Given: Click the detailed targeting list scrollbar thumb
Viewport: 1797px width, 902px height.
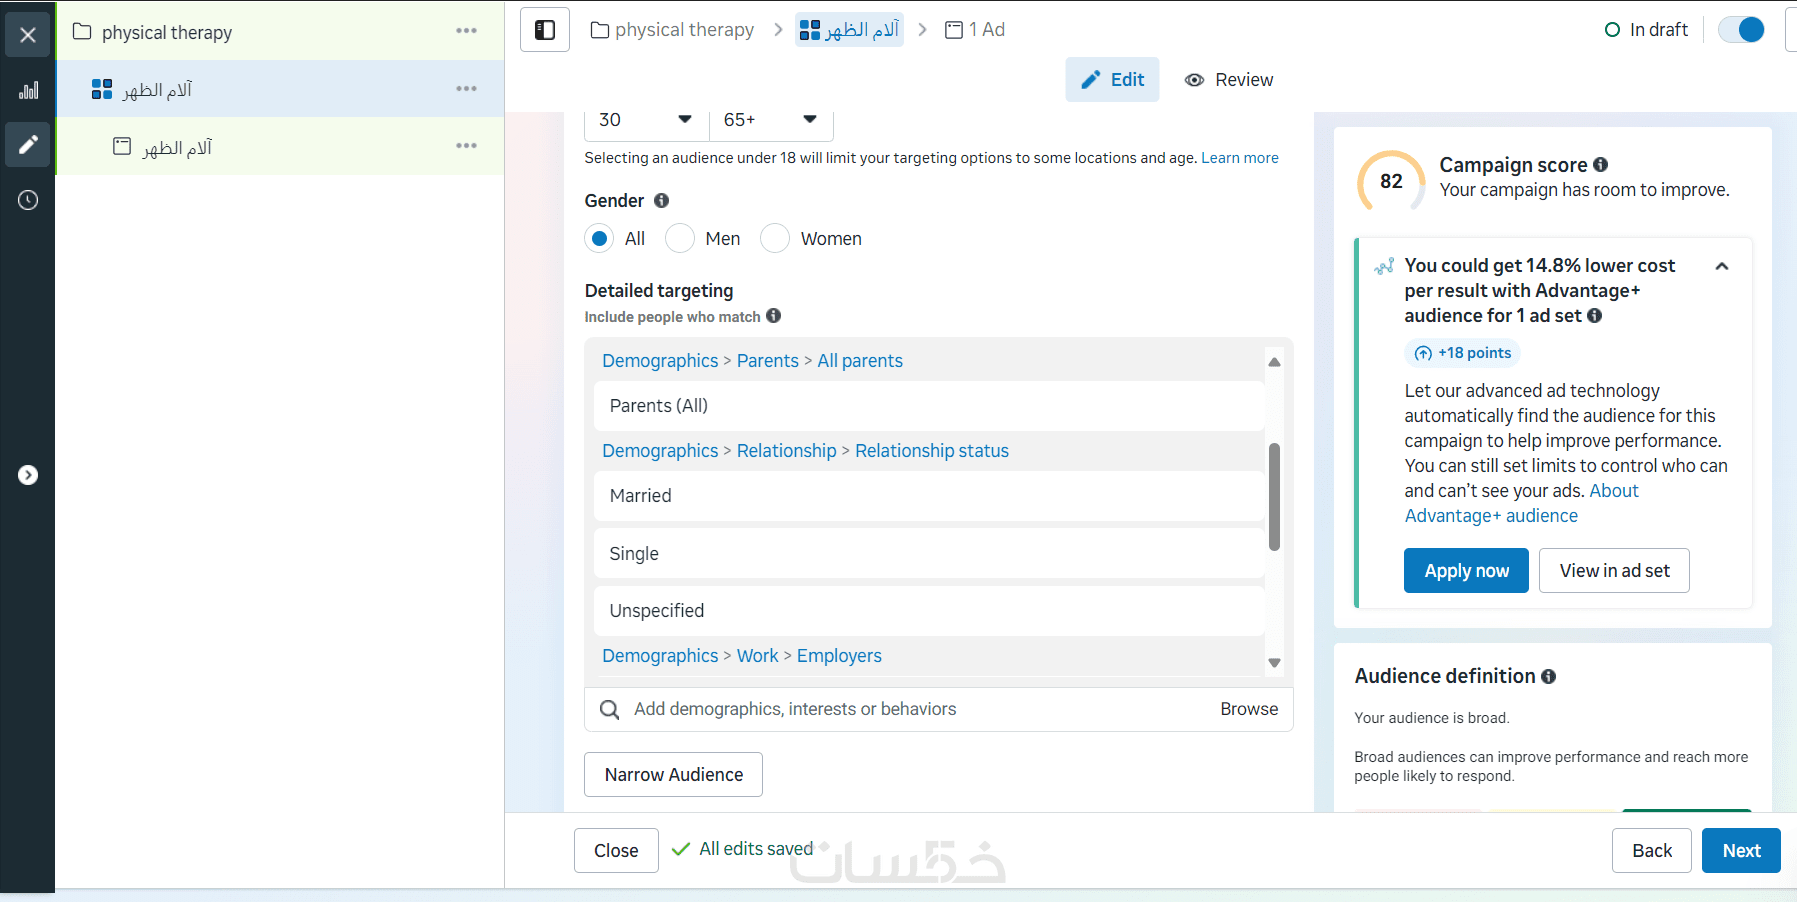Looking at the screenshot, I should point(1274,497).
